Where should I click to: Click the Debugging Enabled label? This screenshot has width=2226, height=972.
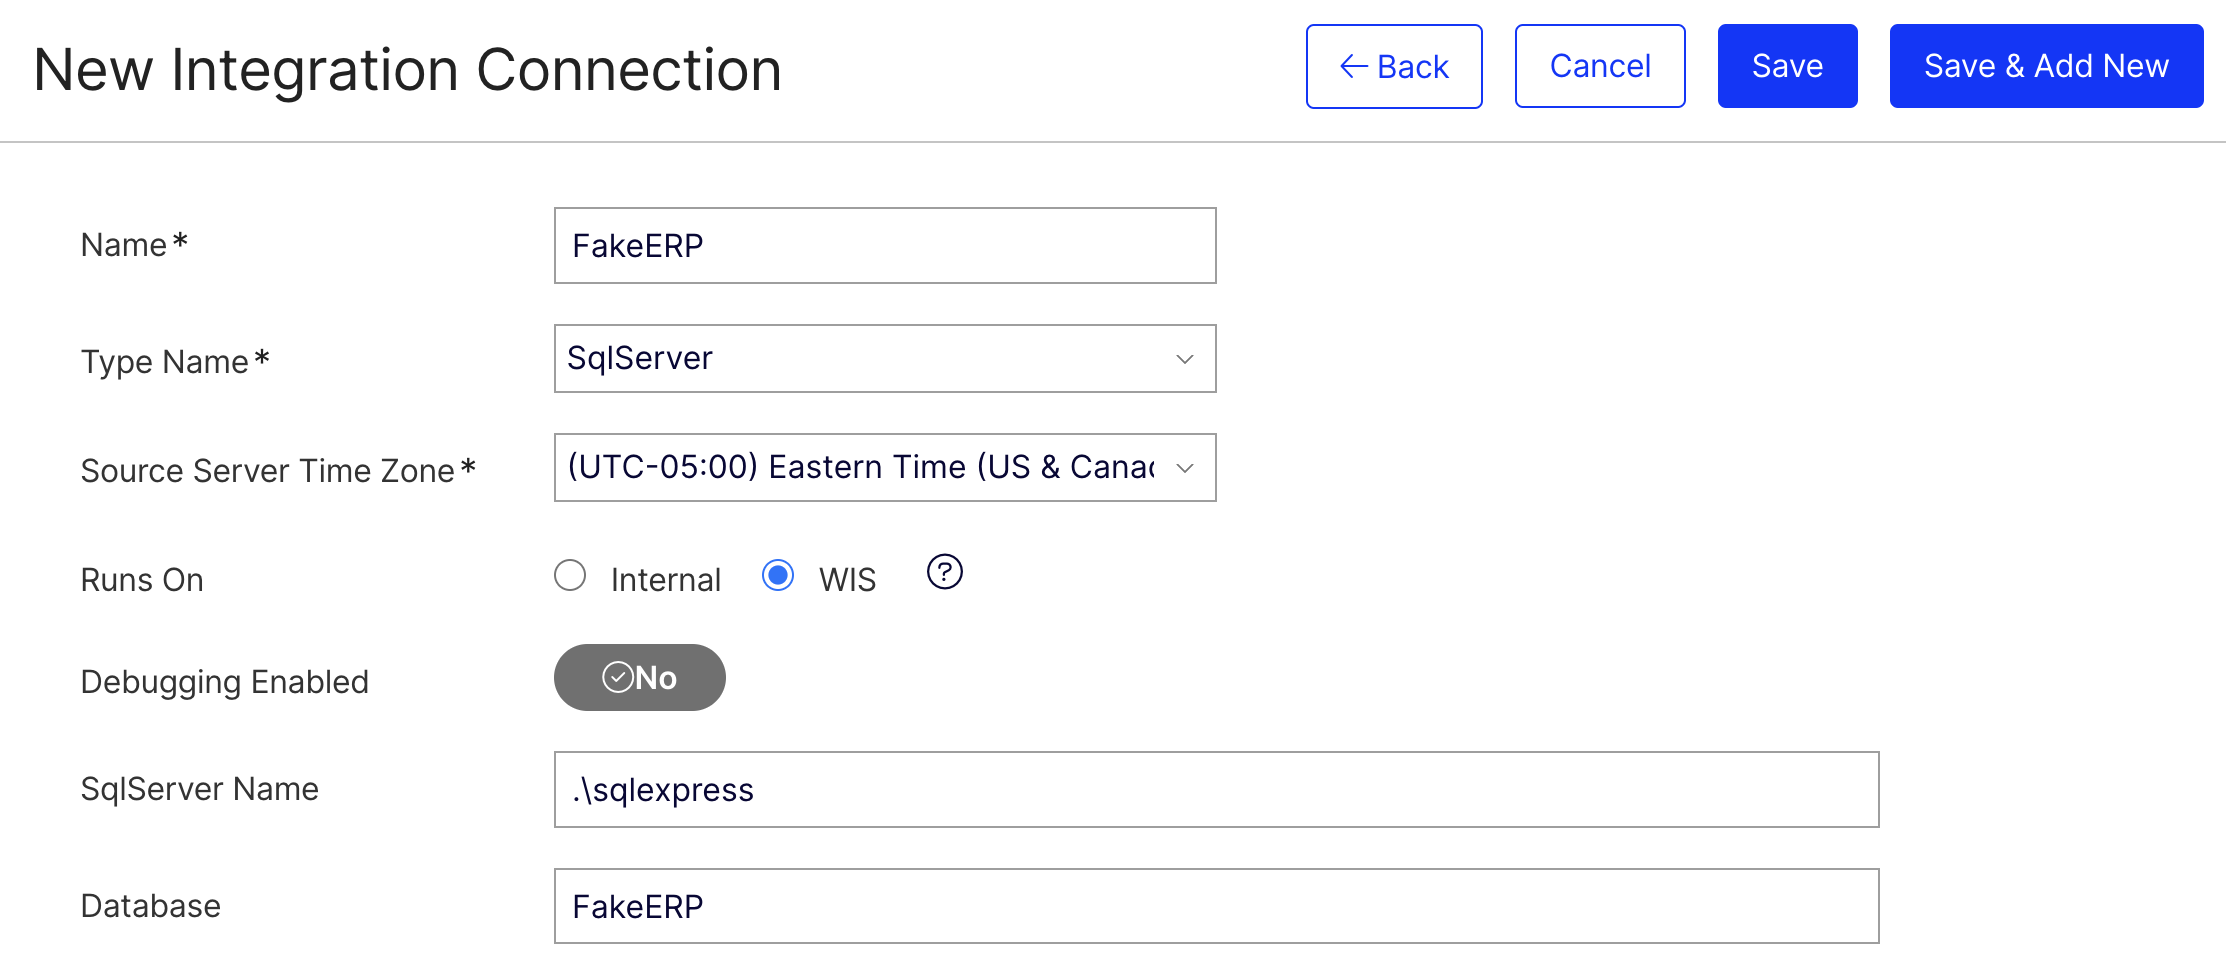224,682
